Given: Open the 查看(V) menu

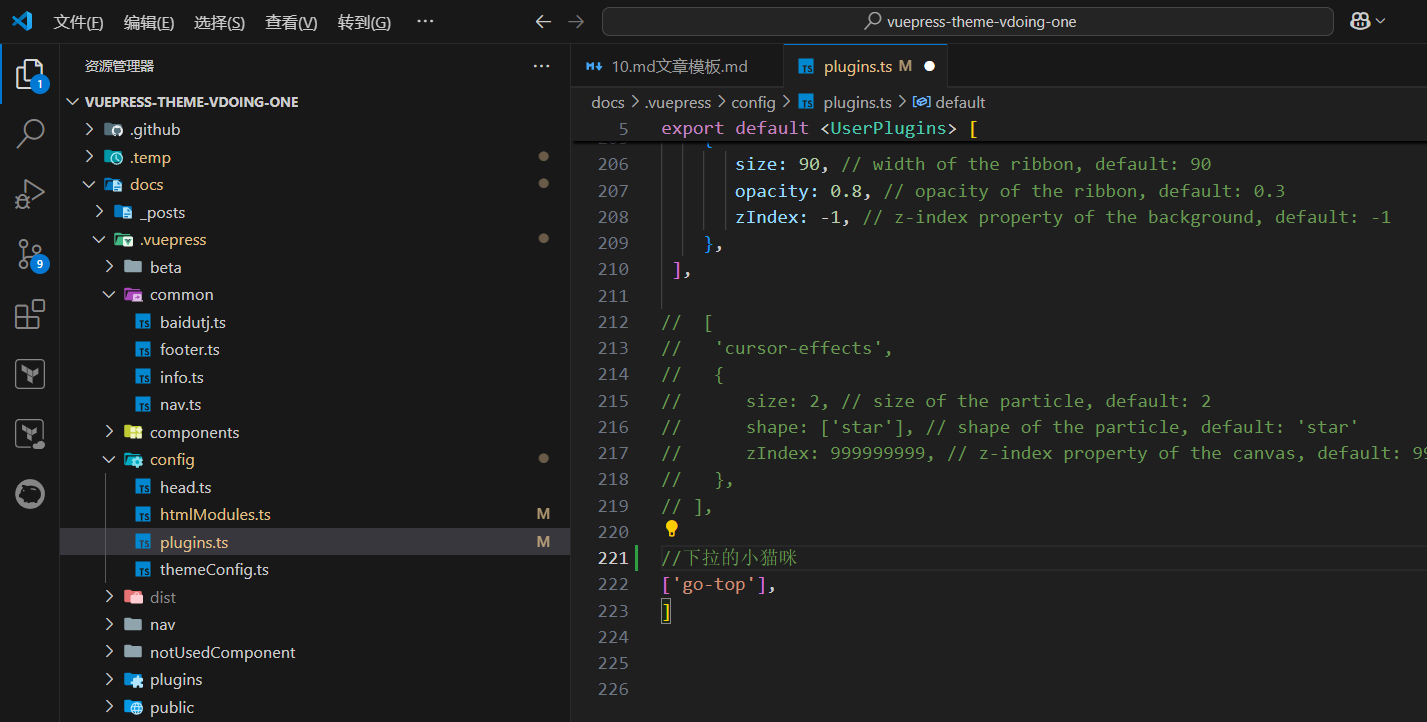Looking at the screenshot, I should [x=291, y=22].
